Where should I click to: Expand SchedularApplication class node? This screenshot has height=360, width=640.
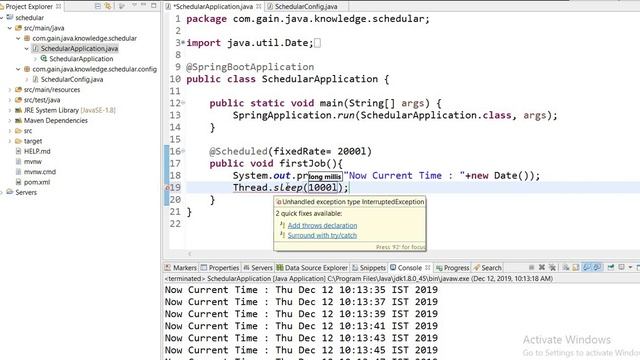pos(35,59)
